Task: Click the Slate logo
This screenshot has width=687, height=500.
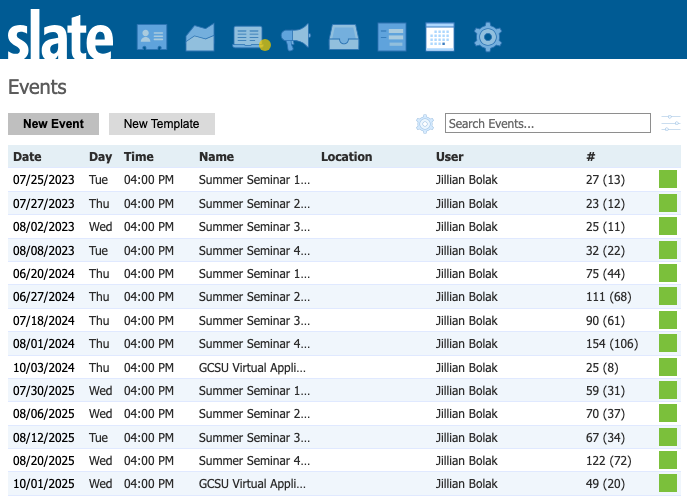Action: (x=60, y=35)
